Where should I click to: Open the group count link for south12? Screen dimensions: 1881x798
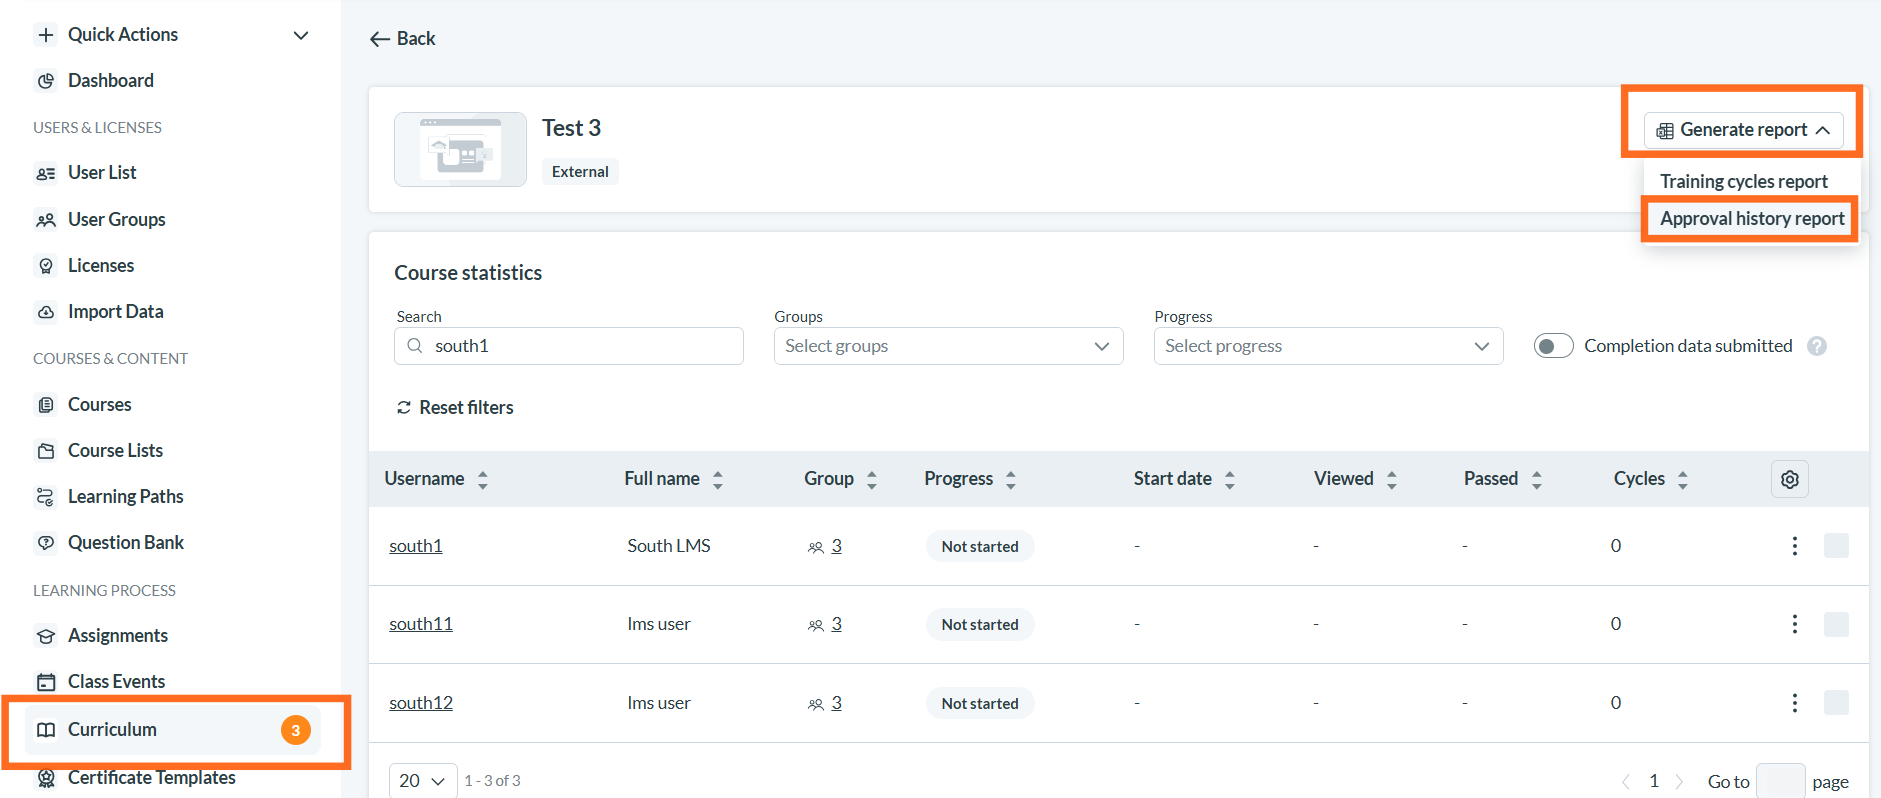pos(836,703)
